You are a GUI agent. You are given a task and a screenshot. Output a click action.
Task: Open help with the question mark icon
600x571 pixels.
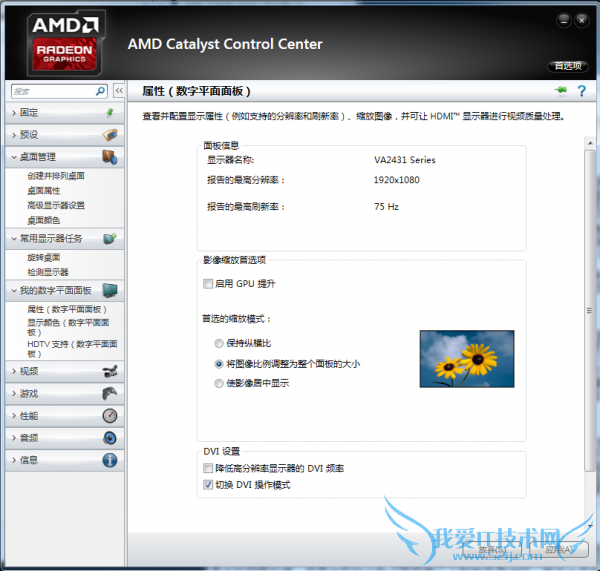tap(582, 91)
